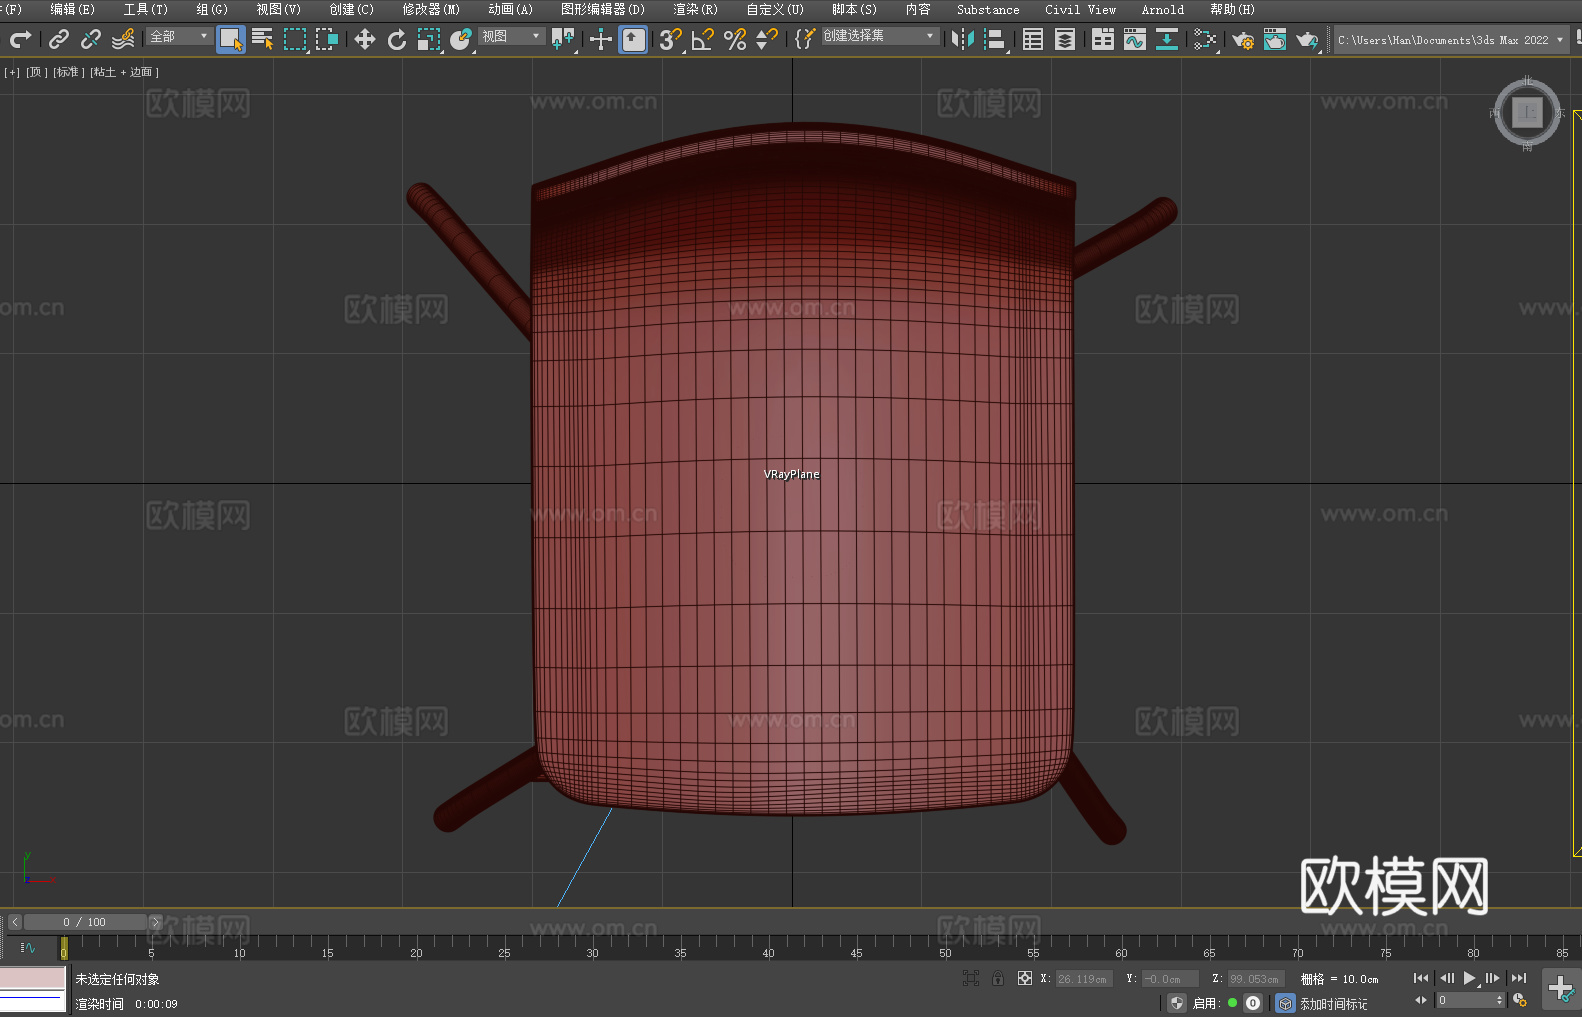1582x1017 pixels.
Task: Open the Civil View menu
Action: point(1080,9)
